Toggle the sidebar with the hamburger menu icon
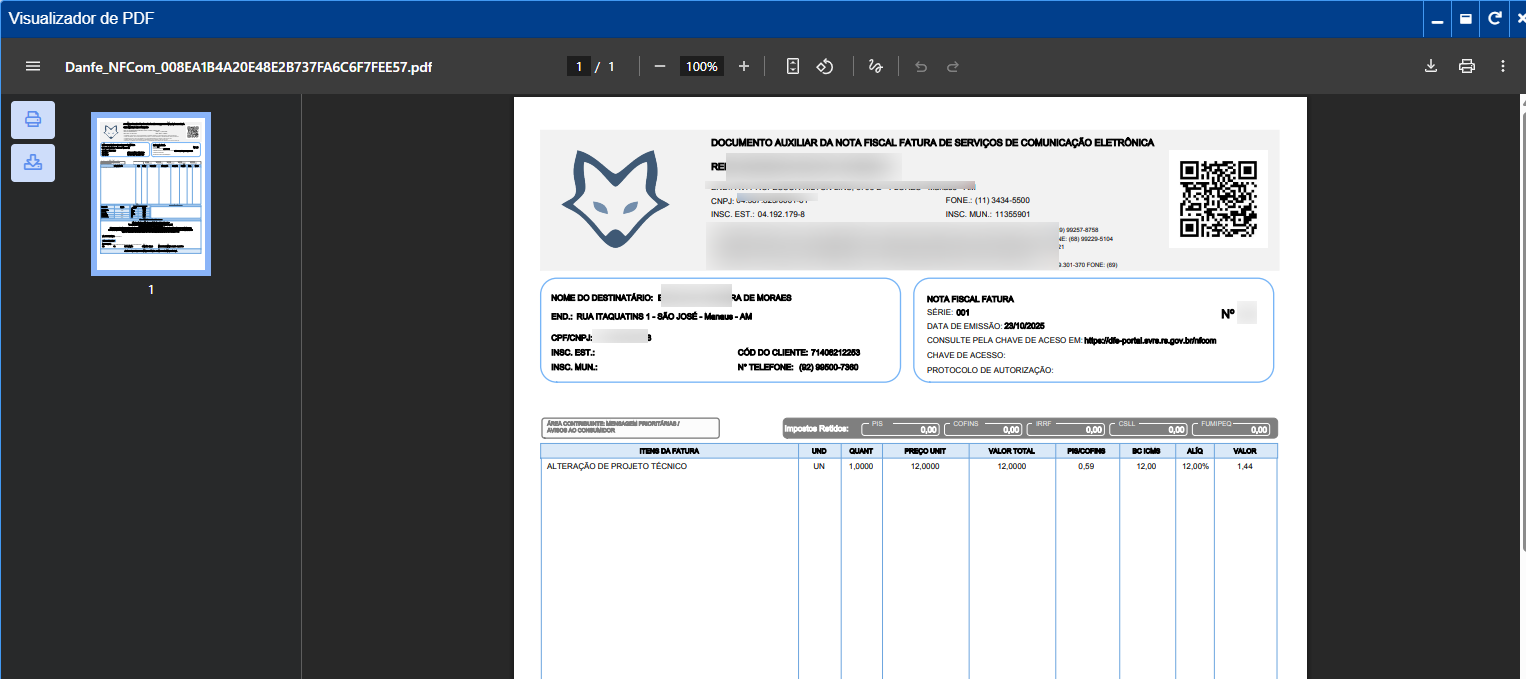The width and height of the screenshot is (1526, 679). (33, 66)
